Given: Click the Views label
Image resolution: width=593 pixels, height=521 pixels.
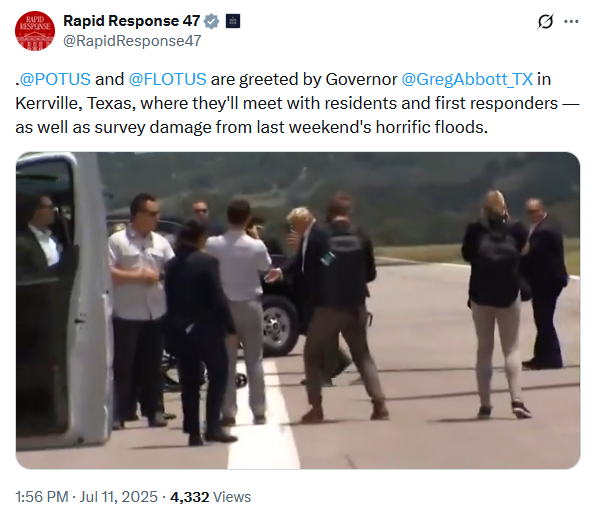Looking at the screenshot, I should tap(232, 497).
